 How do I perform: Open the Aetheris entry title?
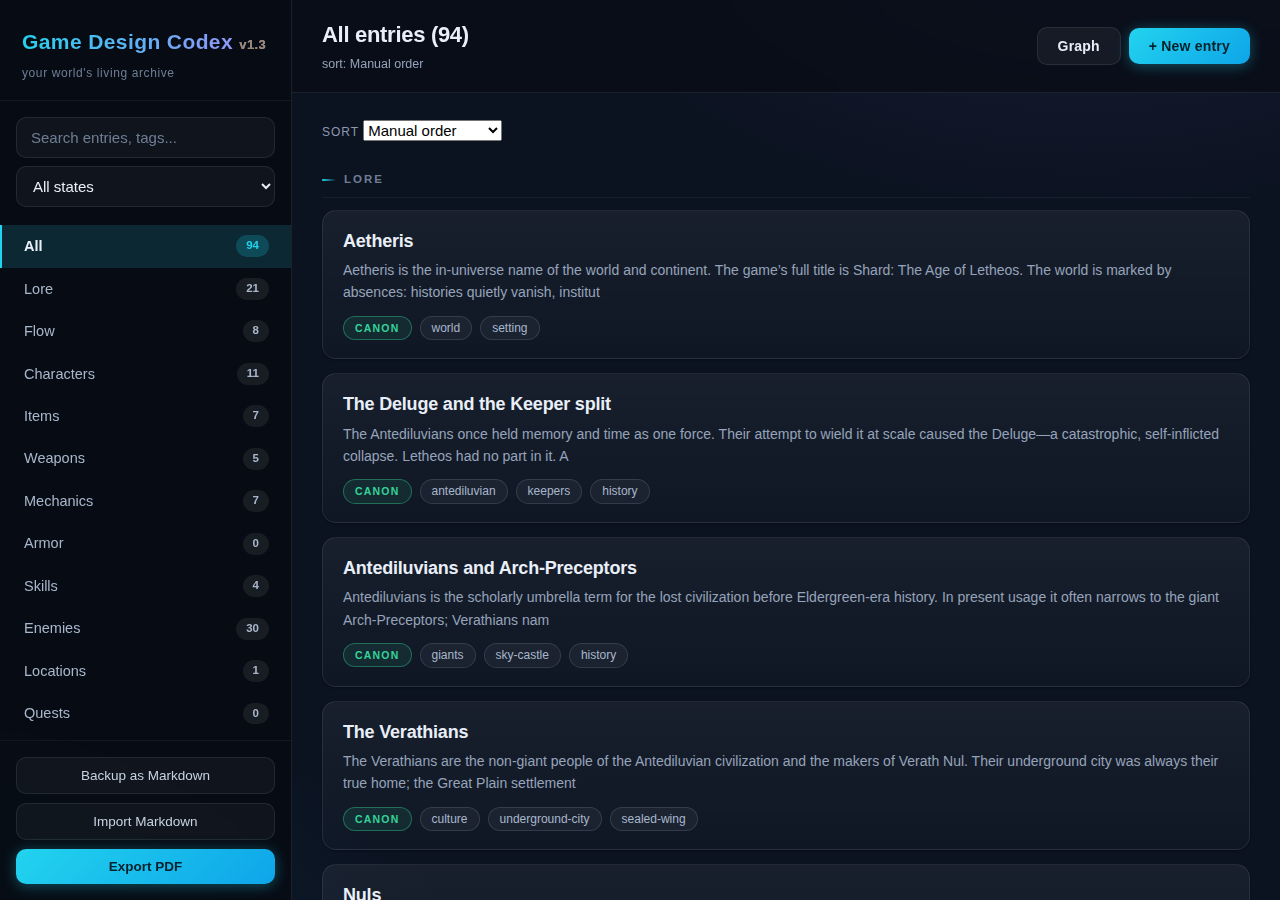(x=378, y=241)
